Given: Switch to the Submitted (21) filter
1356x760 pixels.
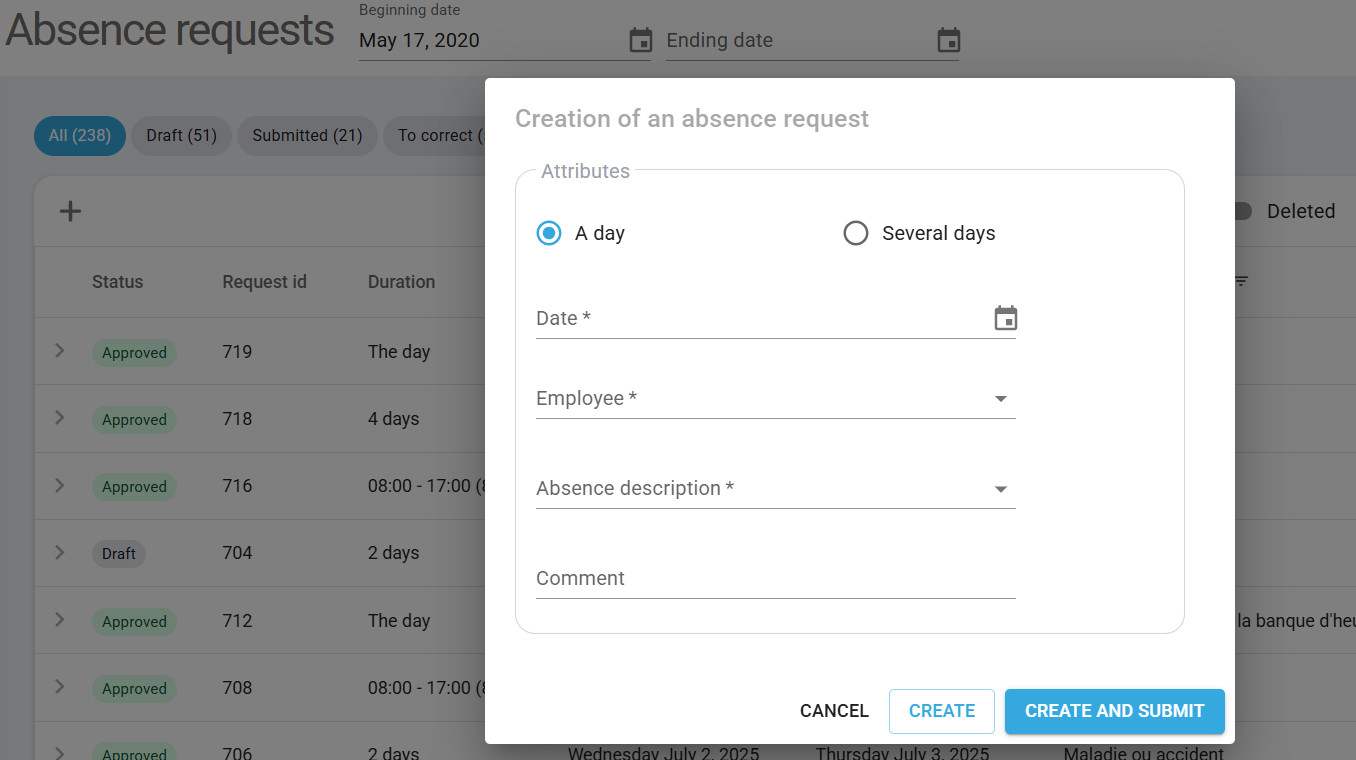Looking at the screenshot, I should point(307,135).
